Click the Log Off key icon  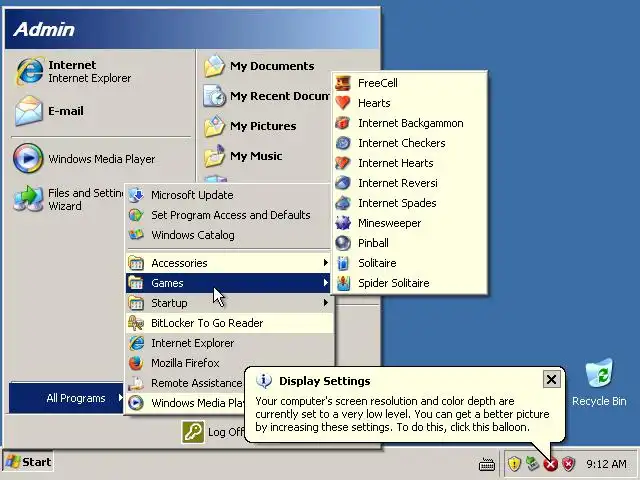click(193, 432)
